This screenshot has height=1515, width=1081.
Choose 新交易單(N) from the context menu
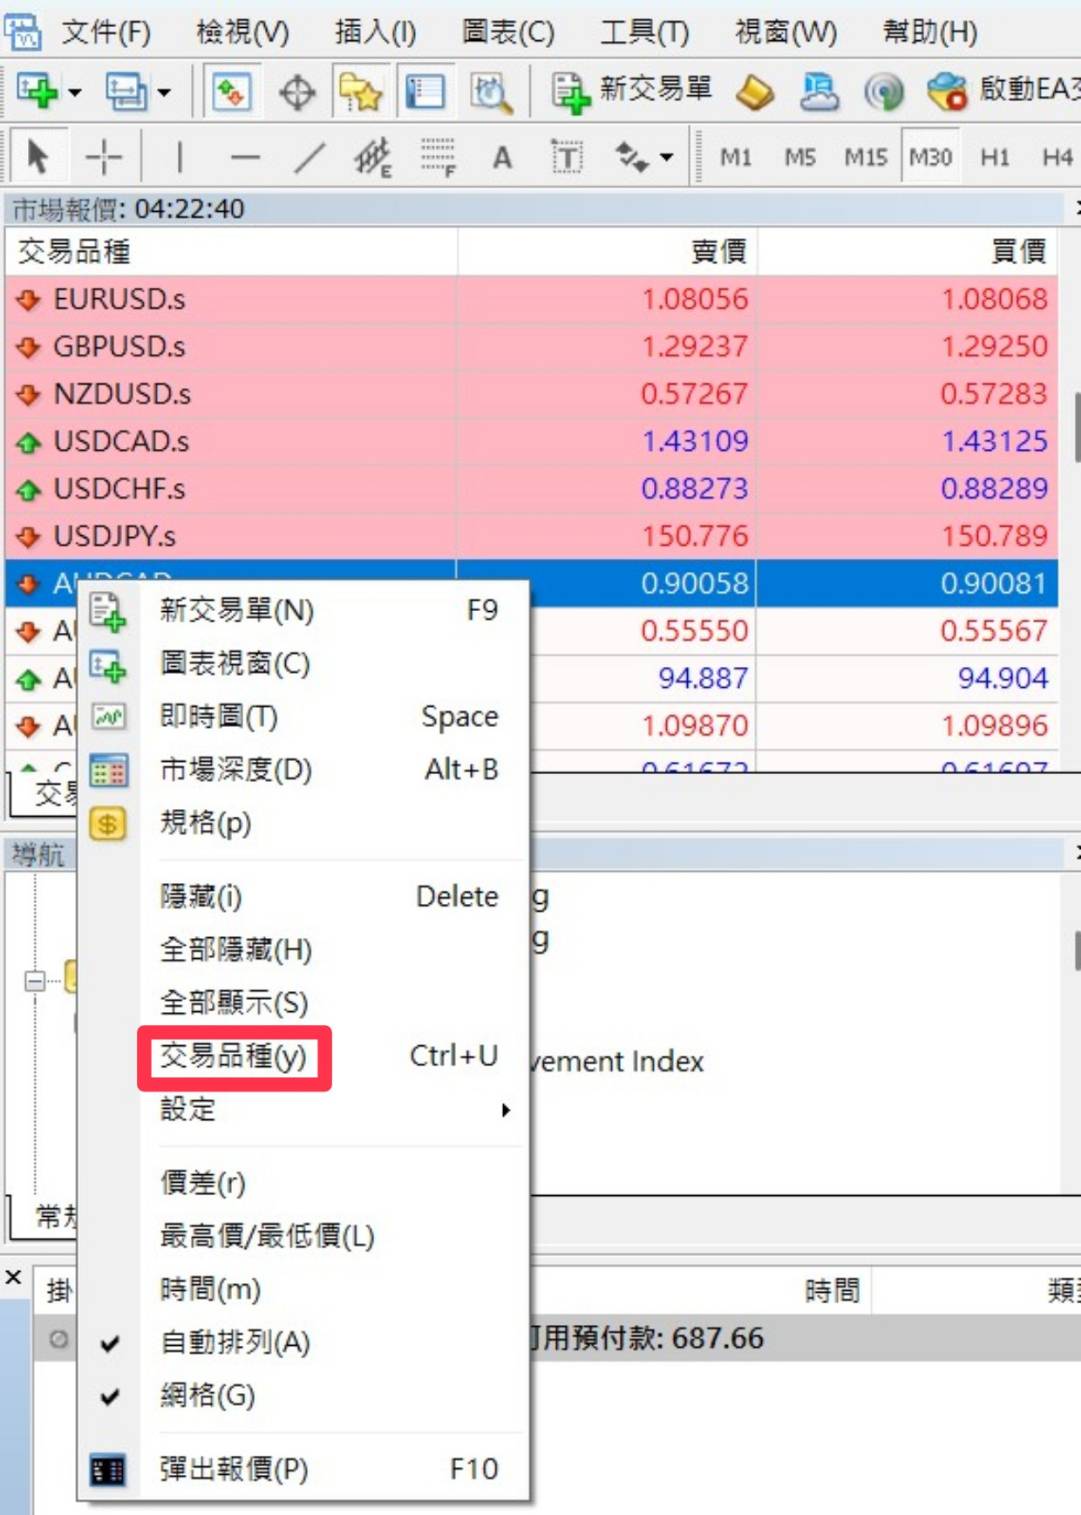coord(303,610)
